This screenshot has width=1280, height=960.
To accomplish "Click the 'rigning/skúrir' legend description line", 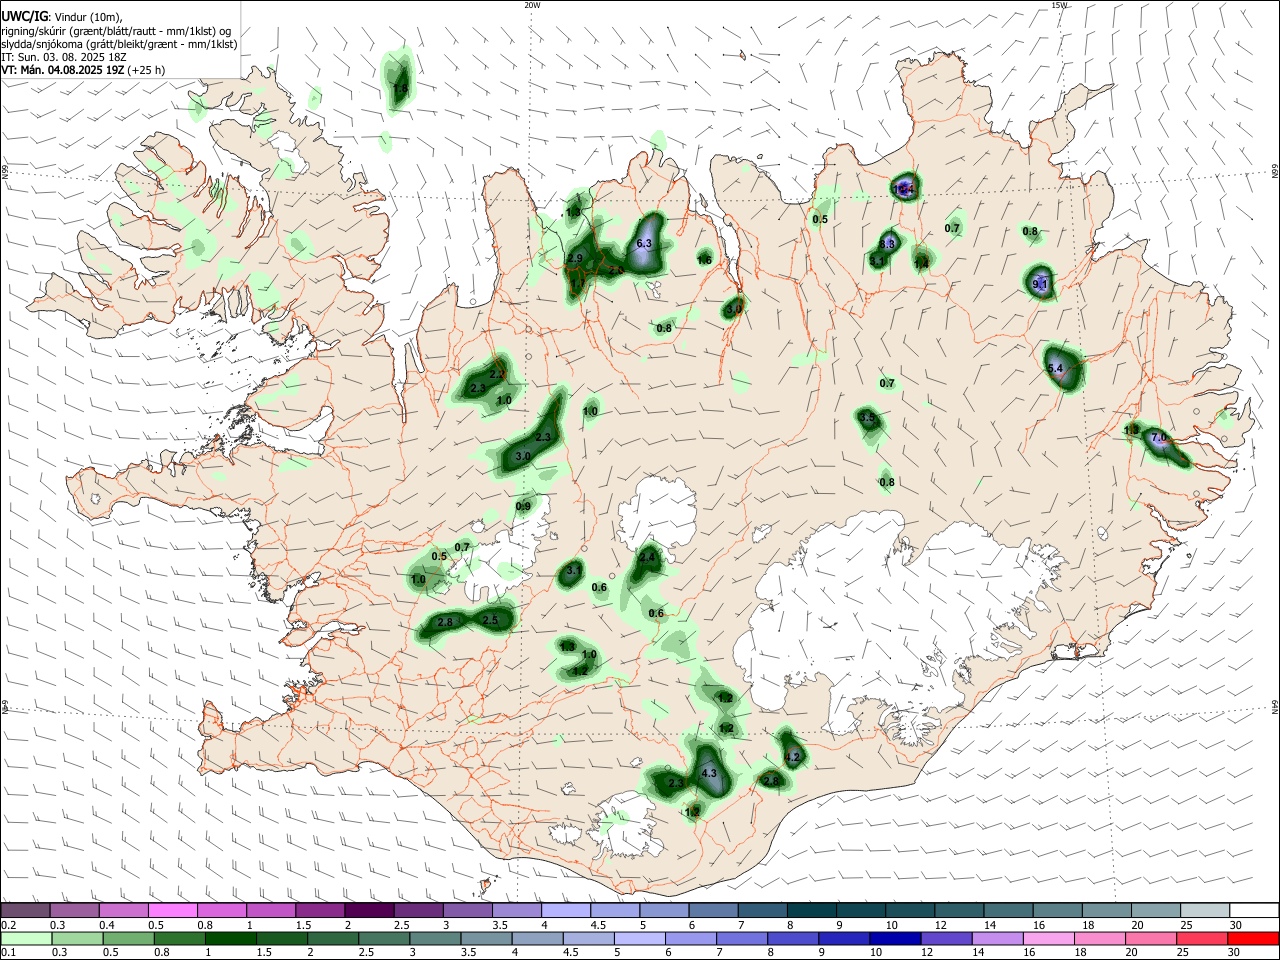I will 116,31.
